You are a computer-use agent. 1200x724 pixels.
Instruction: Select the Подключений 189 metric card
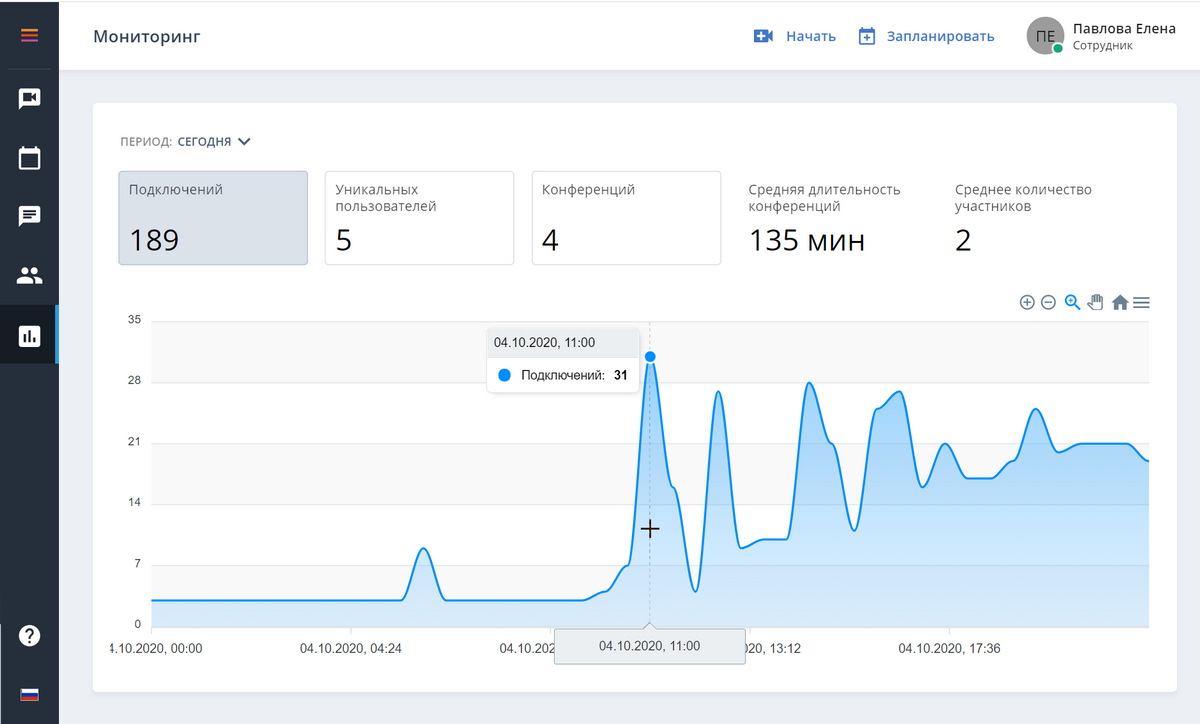click(213, 218)
